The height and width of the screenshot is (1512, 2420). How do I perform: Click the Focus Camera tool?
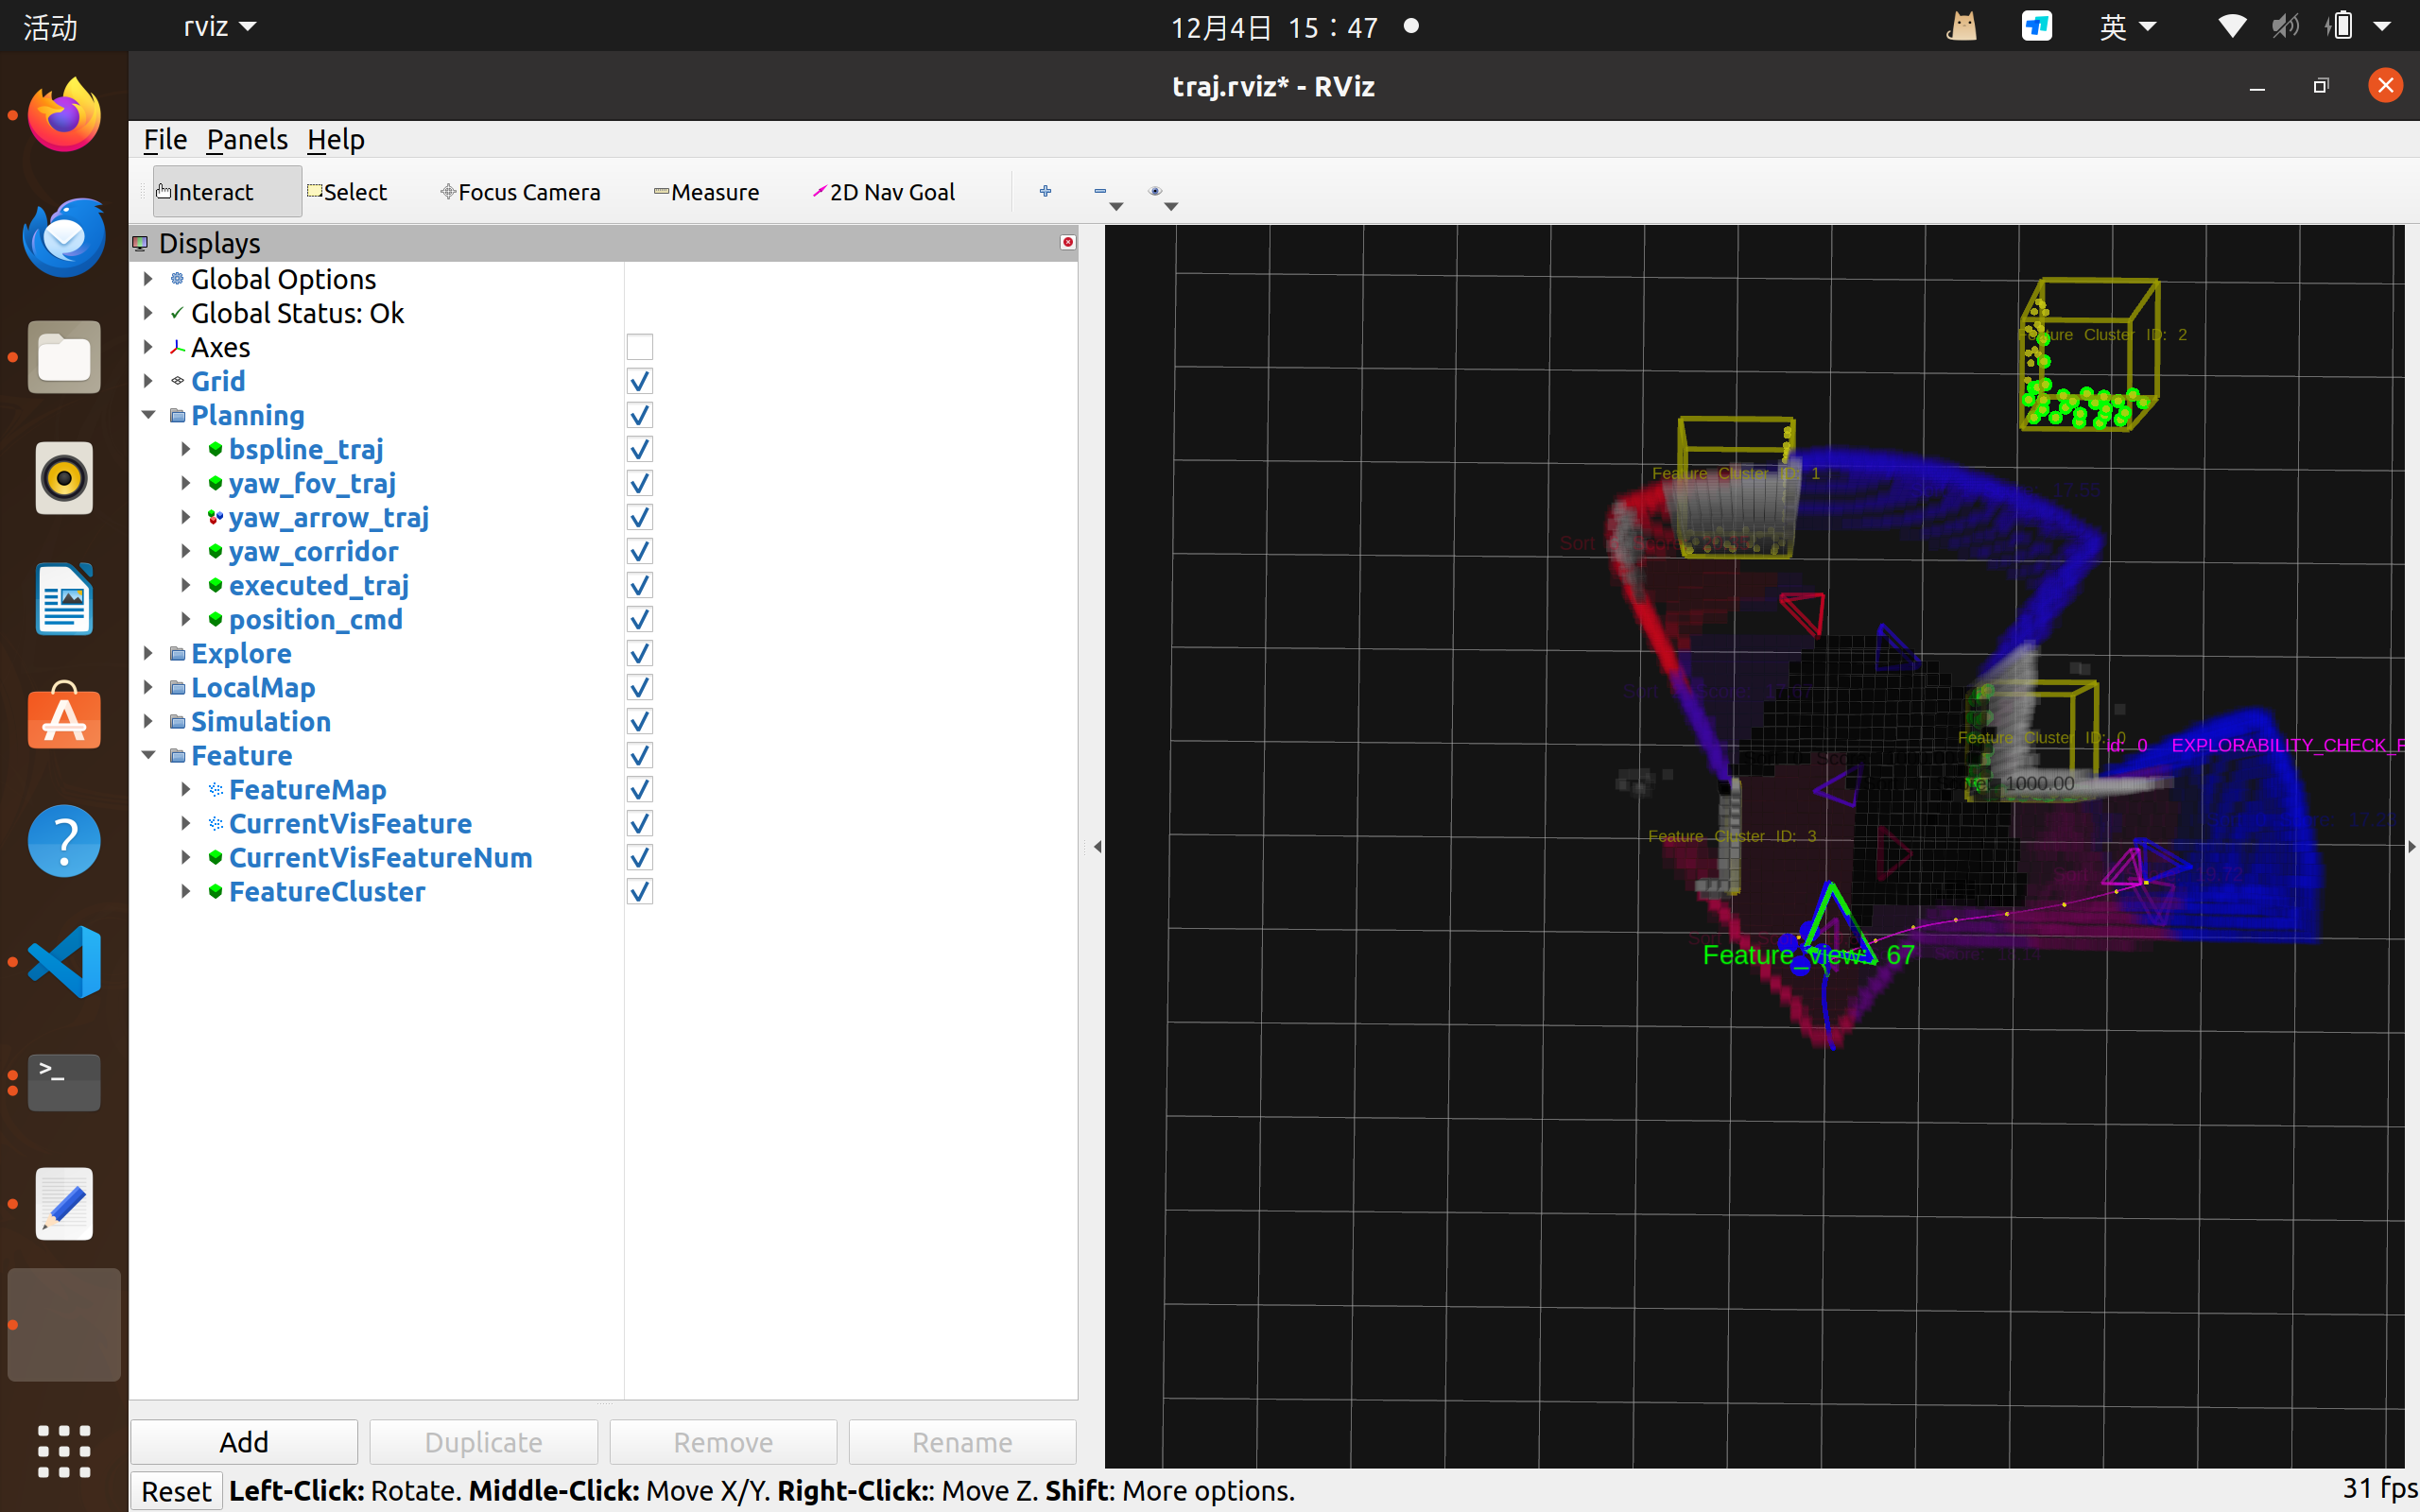pos(520,191)
